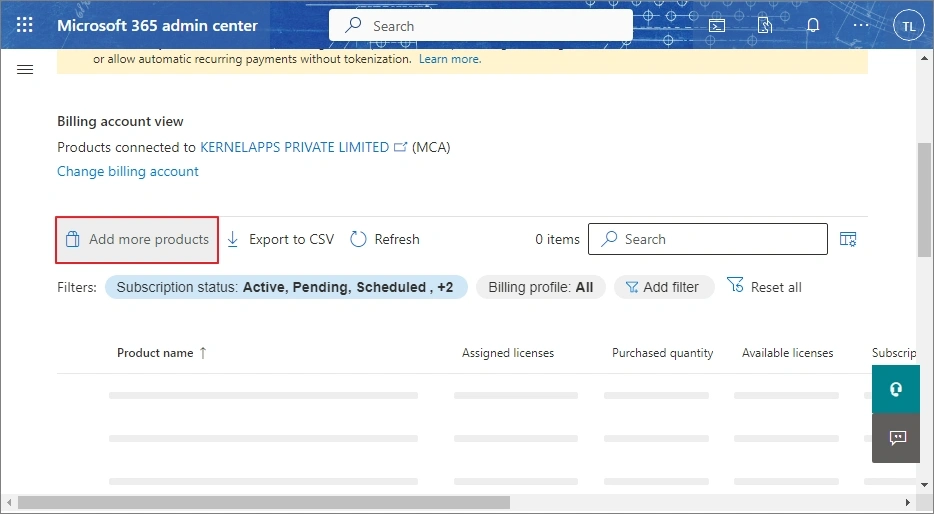Click Change billing account link
Screen dimensions: 934x514
127,172
